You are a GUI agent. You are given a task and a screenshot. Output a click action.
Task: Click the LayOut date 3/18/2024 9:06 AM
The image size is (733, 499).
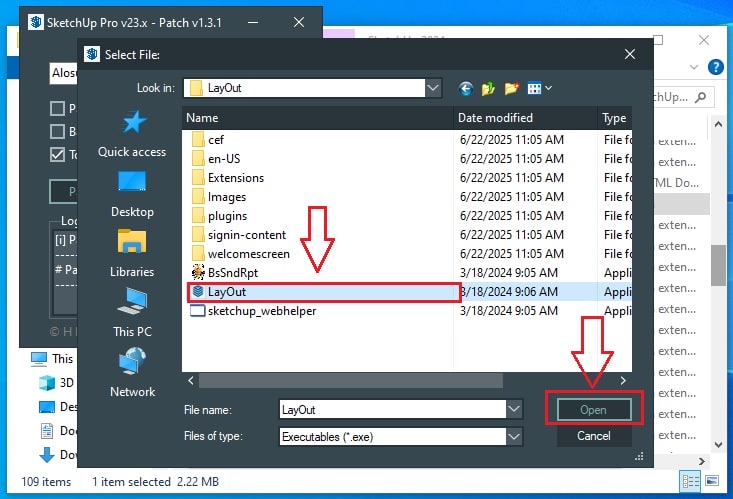pyautogui.click(x=510, y=292)
